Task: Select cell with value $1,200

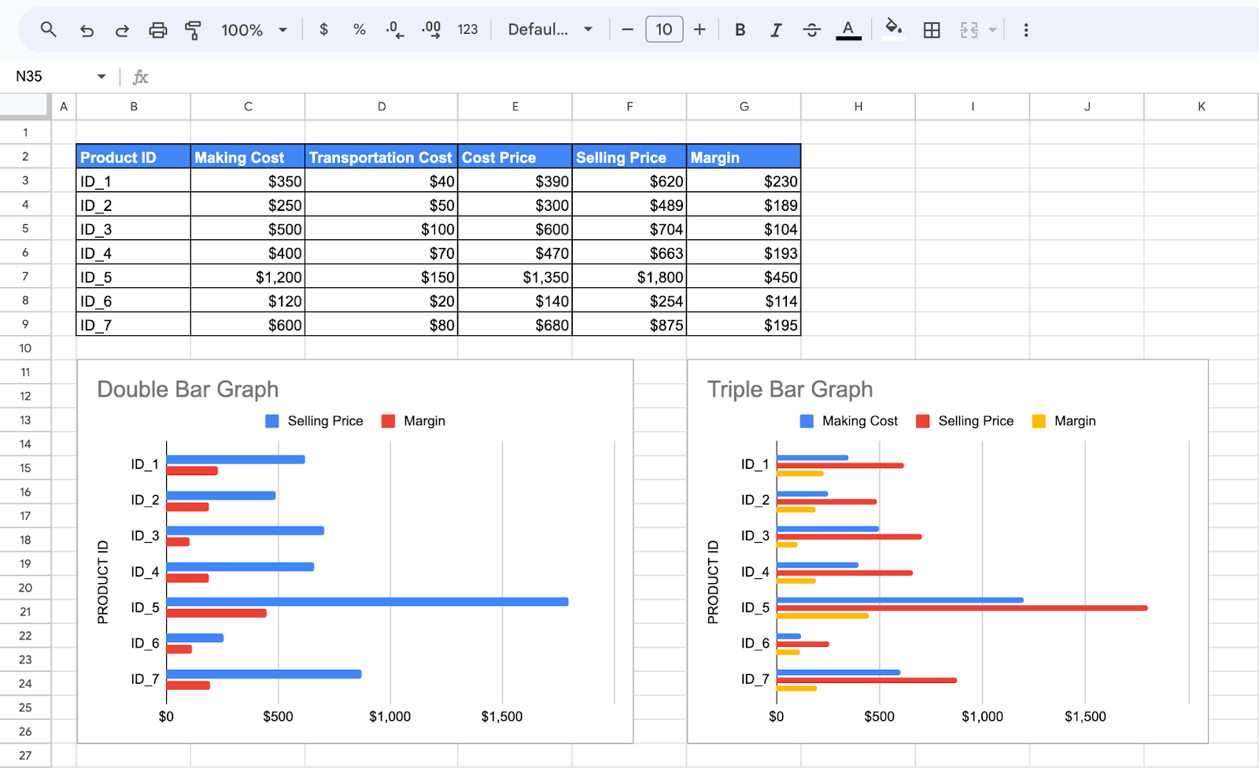Action: pos(248,277)
